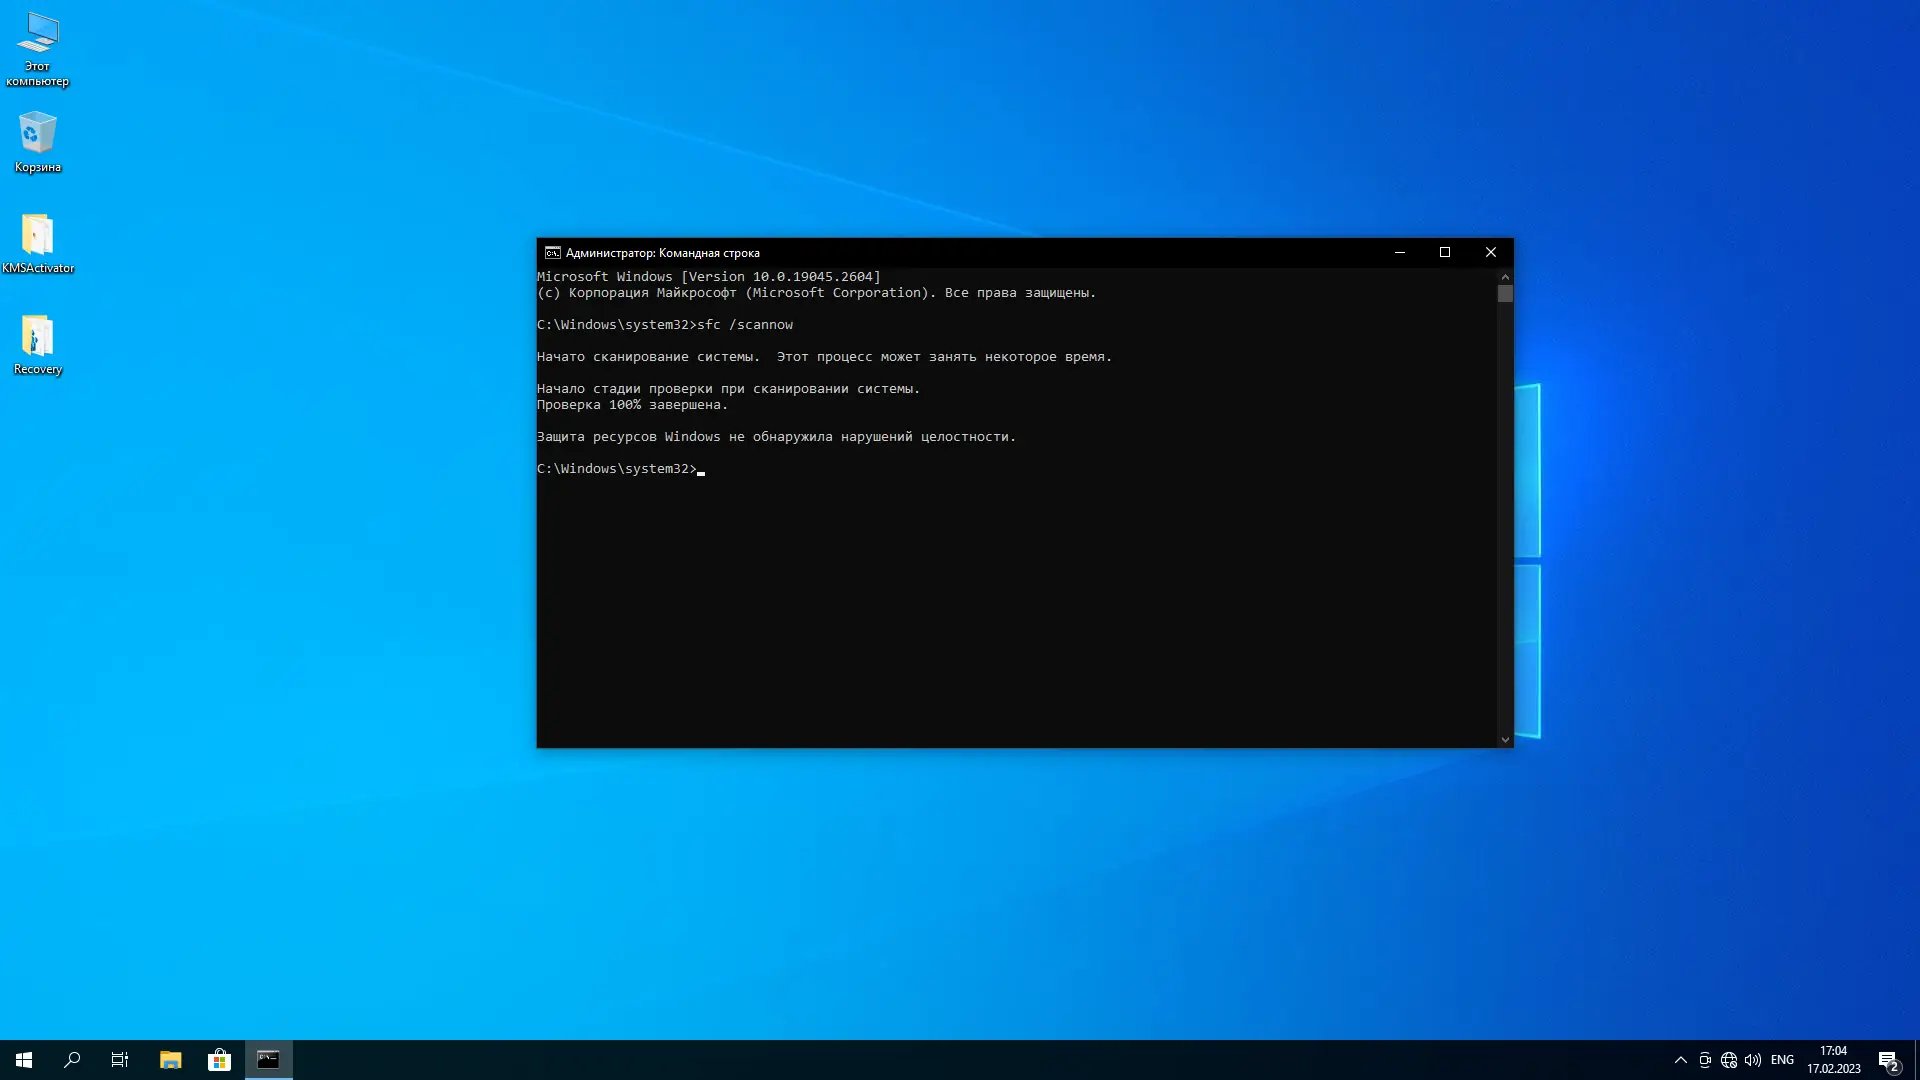Click the network status tray icon
The width and height of the screenshot is (1920, 1080).
[1729, 1060]
